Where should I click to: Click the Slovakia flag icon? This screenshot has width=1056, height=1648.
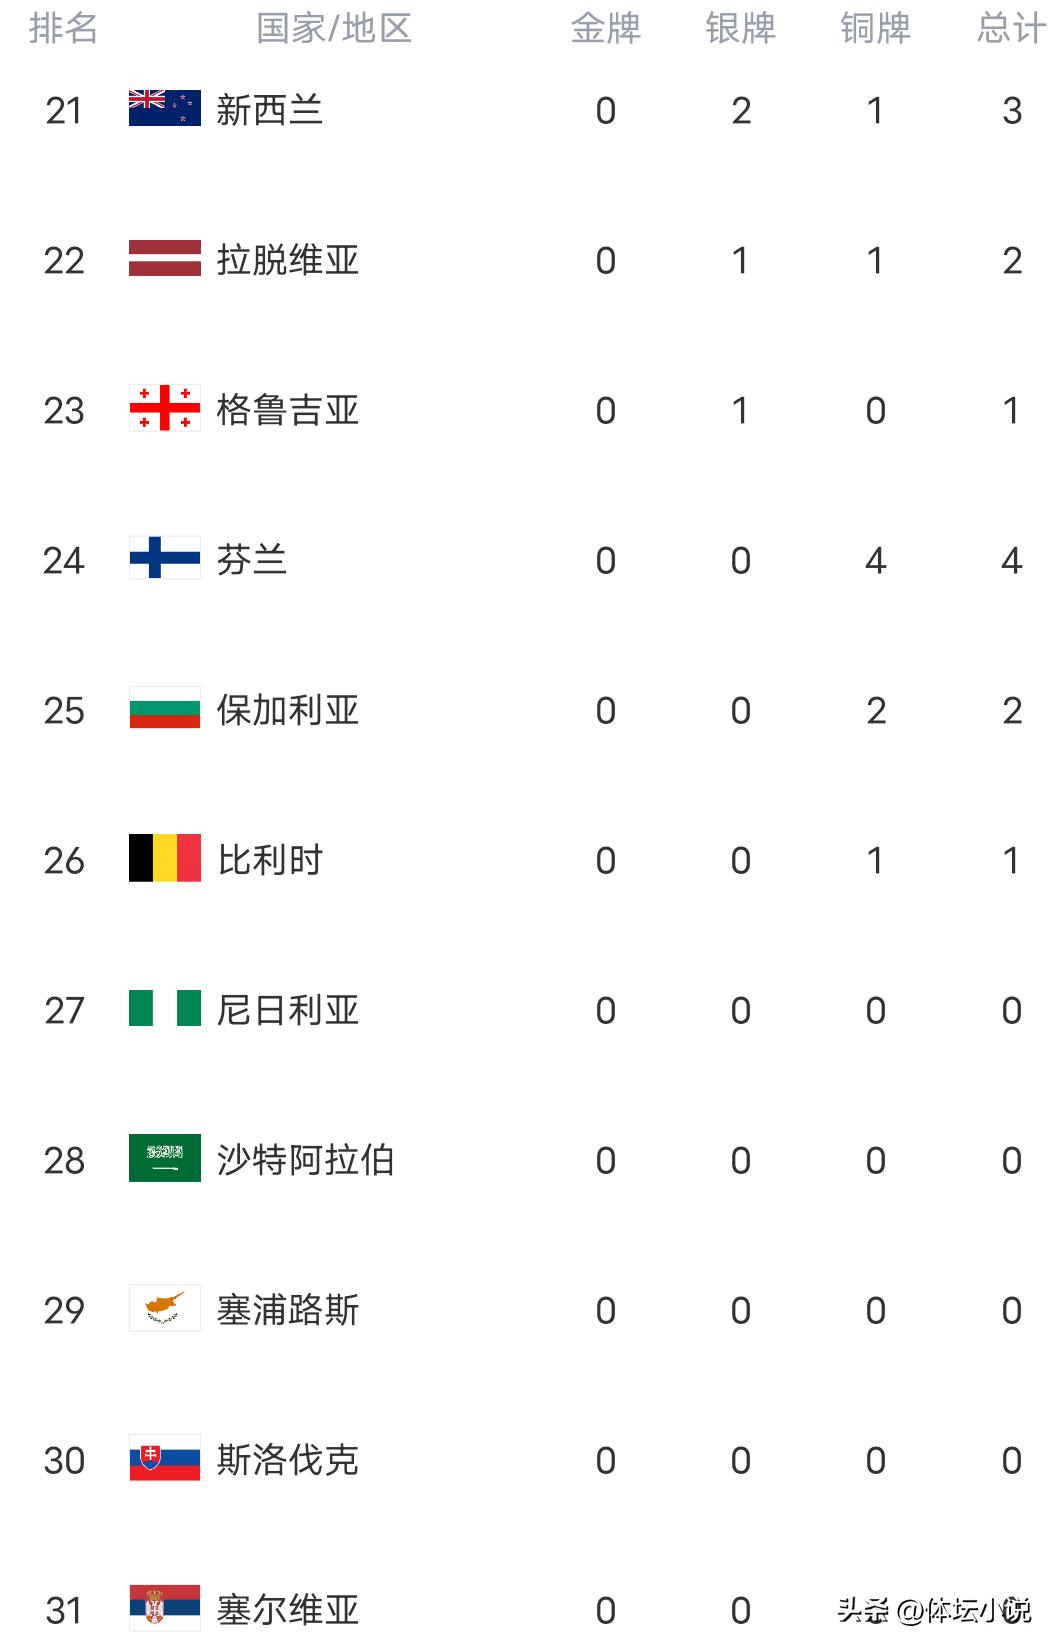pos(165,1459)
